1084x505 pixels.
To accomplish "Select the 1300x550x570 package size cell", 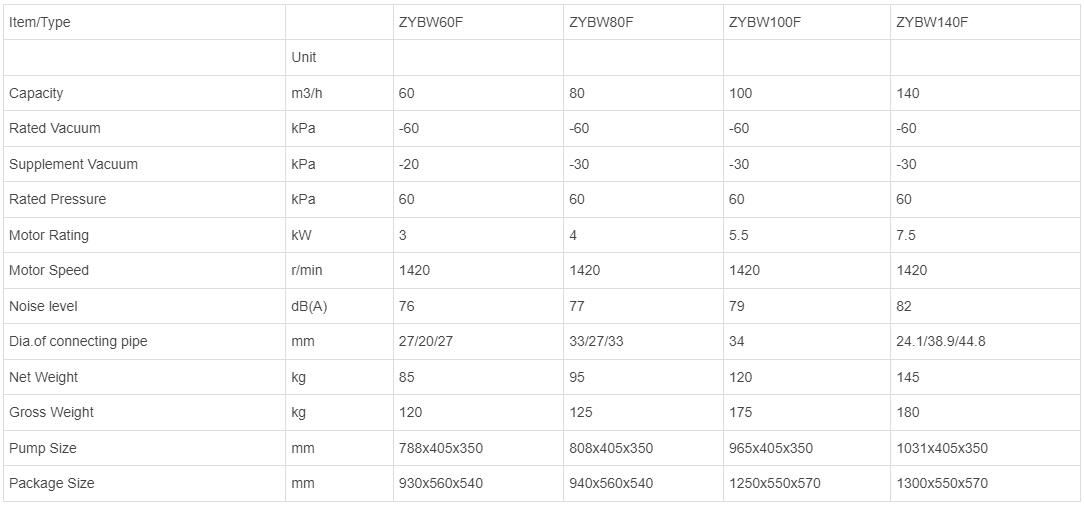I will [942, 483].
